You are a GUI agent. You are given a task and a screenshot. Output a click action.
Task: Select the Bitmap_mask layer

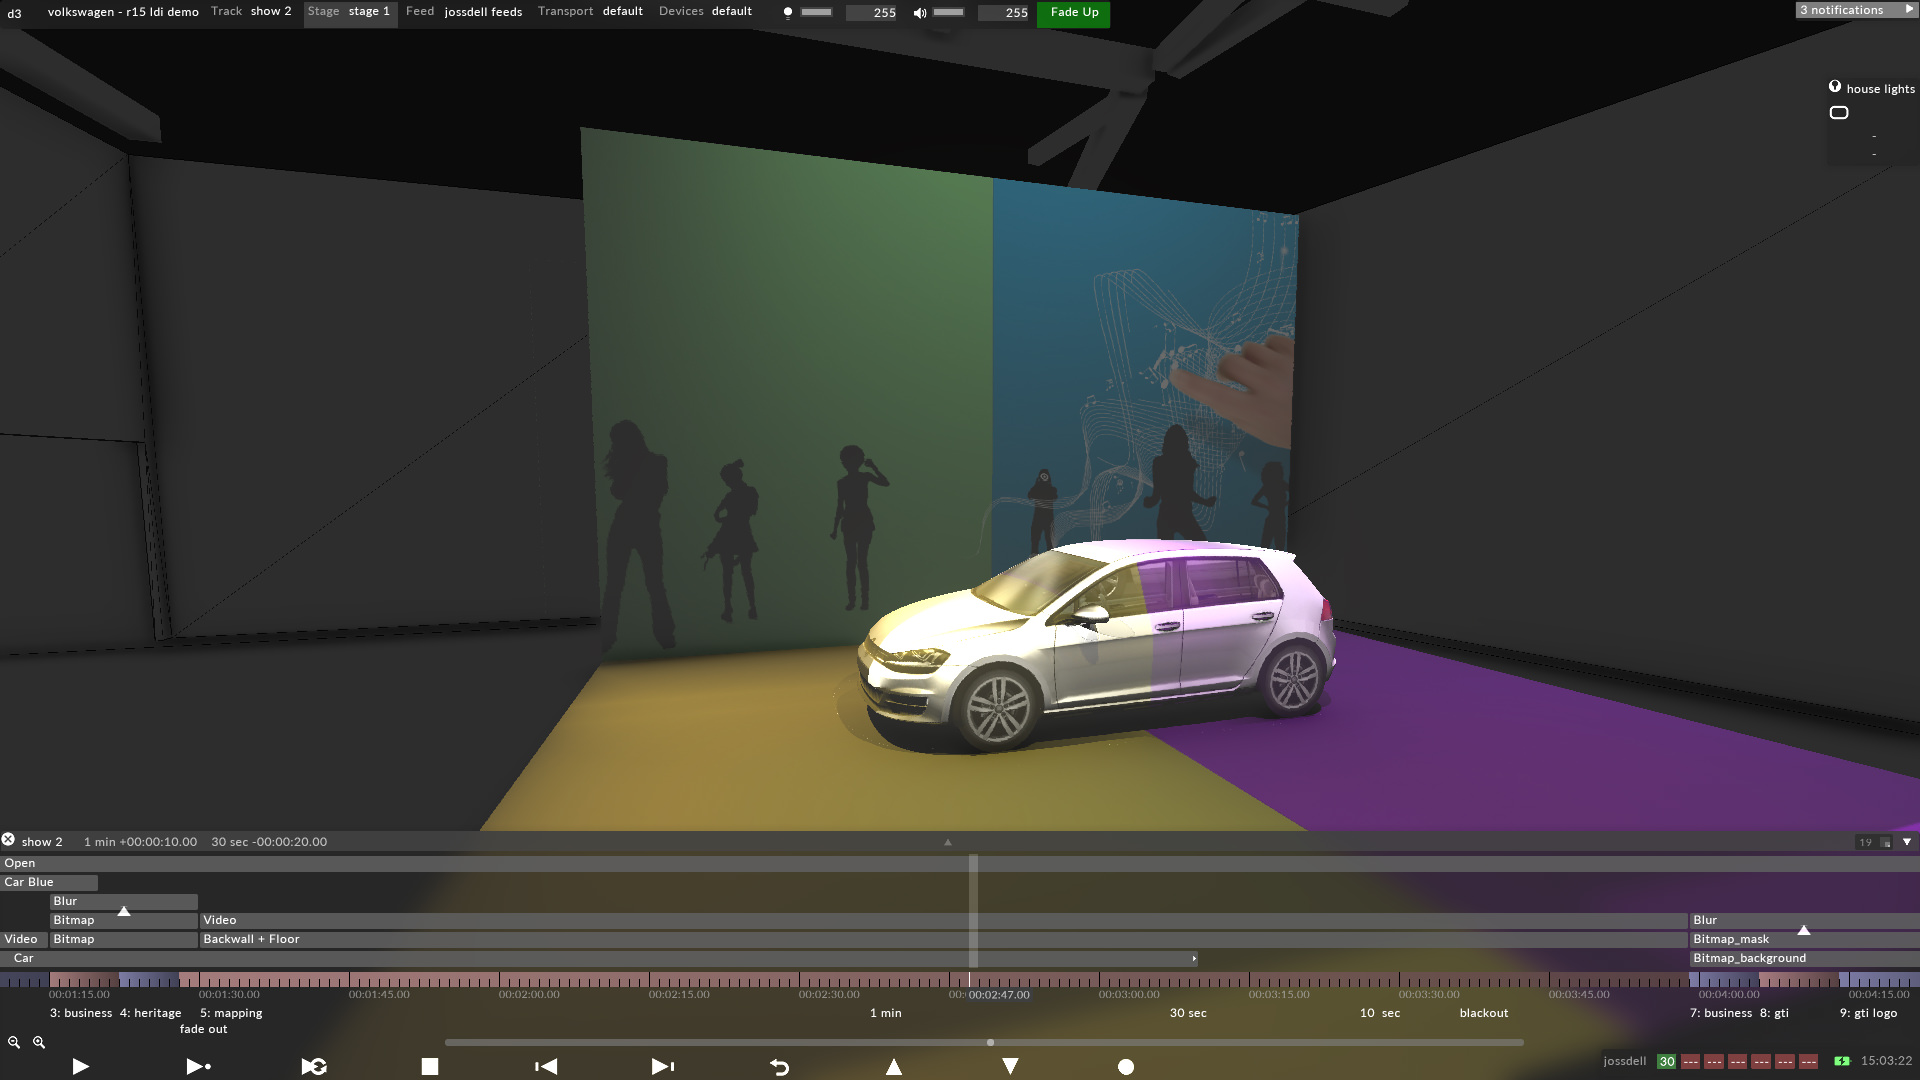click(x=1805, y=939)
